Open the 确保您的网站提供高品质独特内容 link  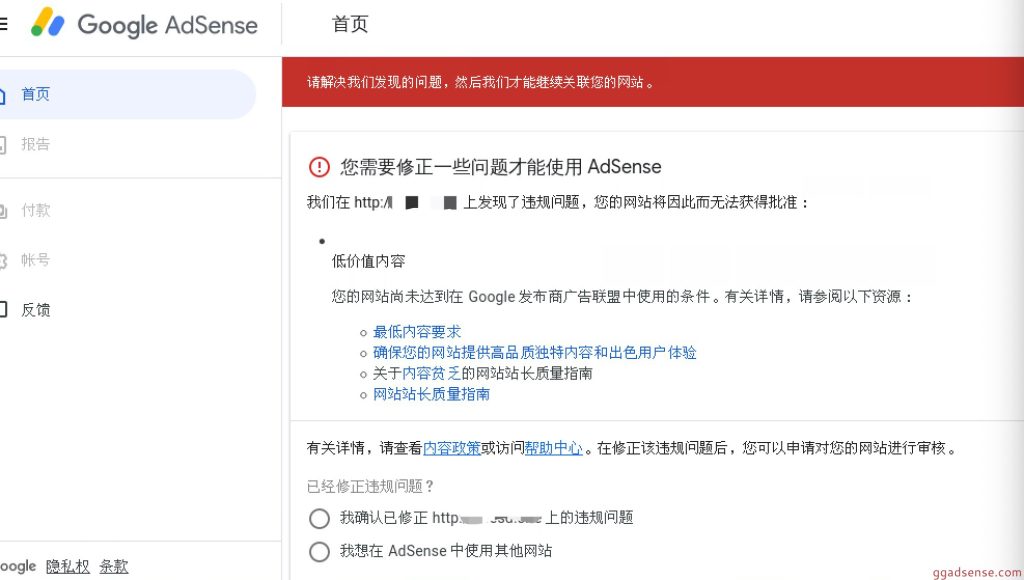[534, 353]
